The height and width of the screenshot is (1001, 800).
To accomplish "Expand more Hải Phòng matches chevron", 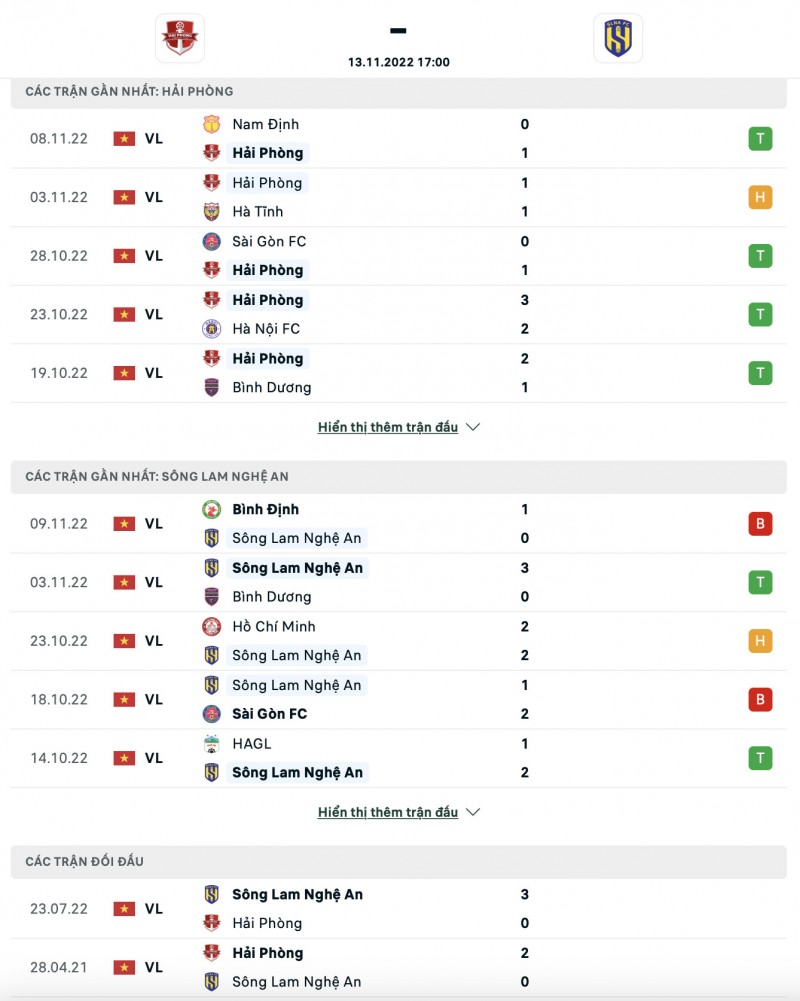I will [473, 427].
